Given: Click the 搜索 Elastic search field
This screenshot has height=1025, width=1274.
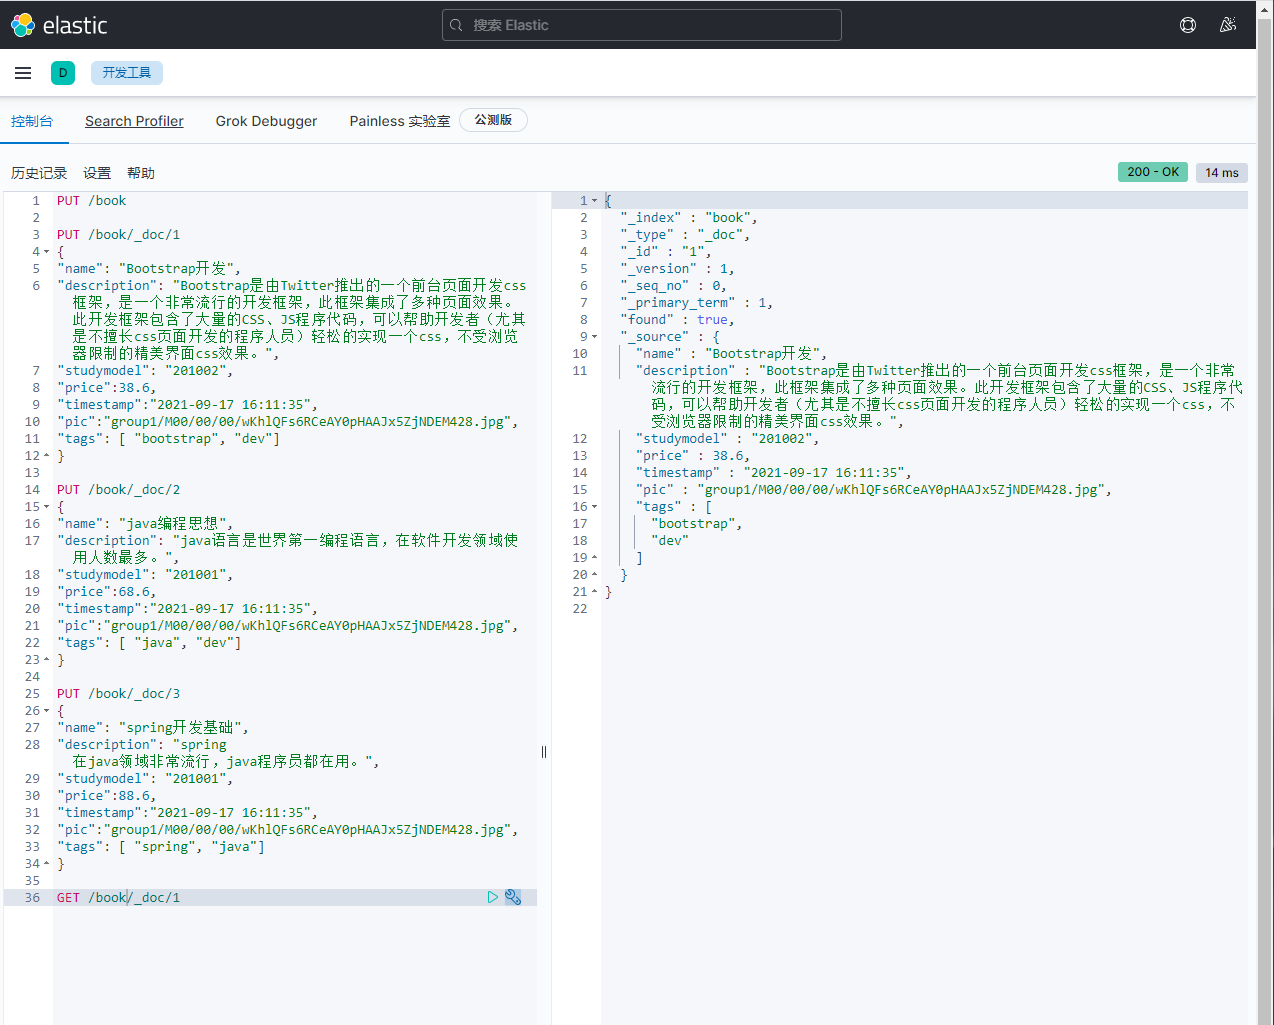Looking at the screenshot, I should [641, 25].
